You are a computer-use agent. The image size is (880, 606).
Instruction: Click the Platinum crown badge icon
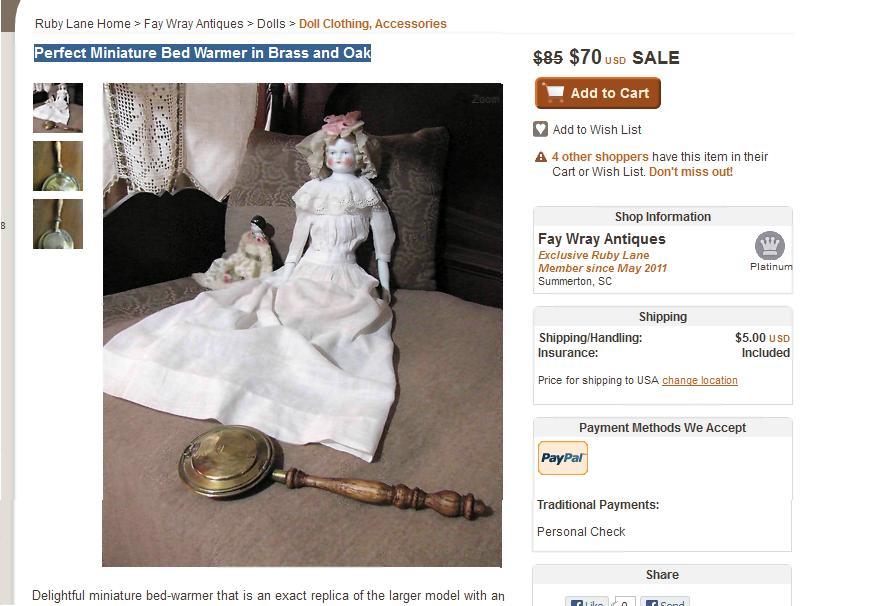769,245
